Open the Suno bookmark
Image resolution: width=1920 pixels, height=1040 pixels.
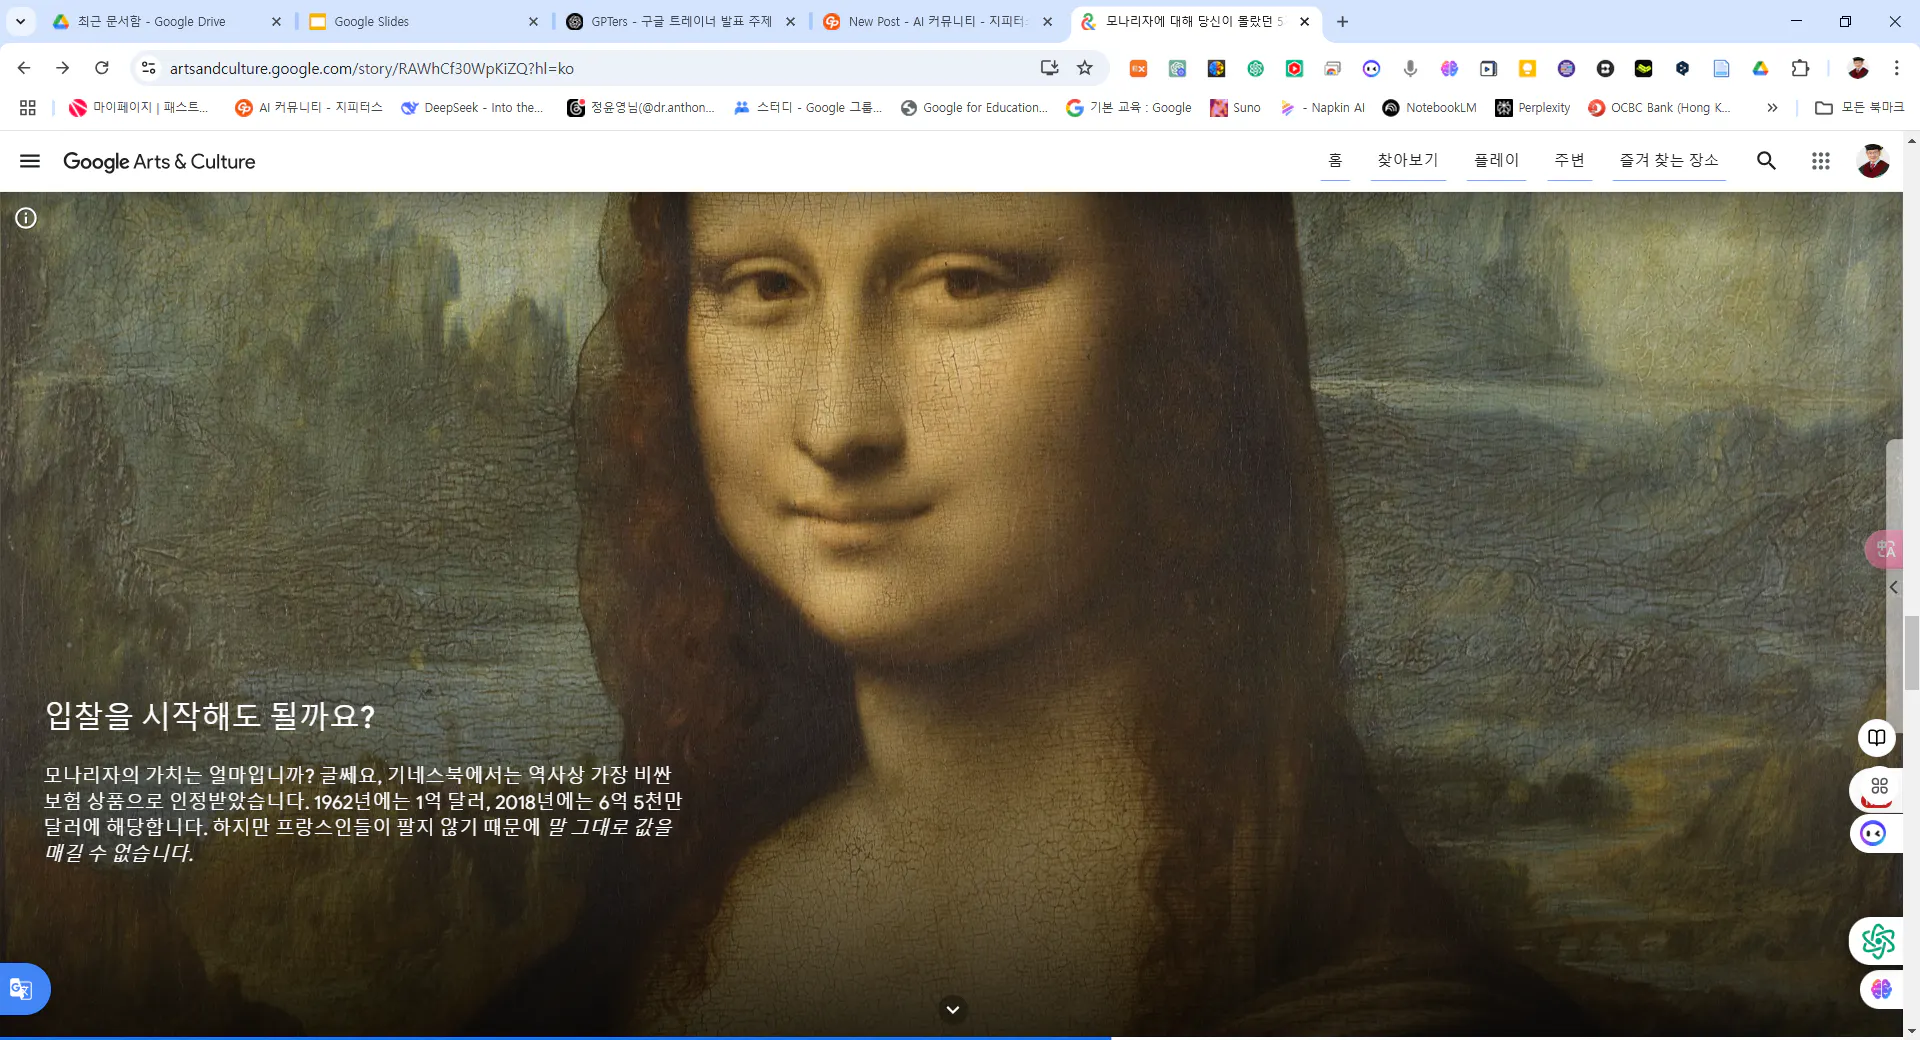click(x=1235, y=107)
